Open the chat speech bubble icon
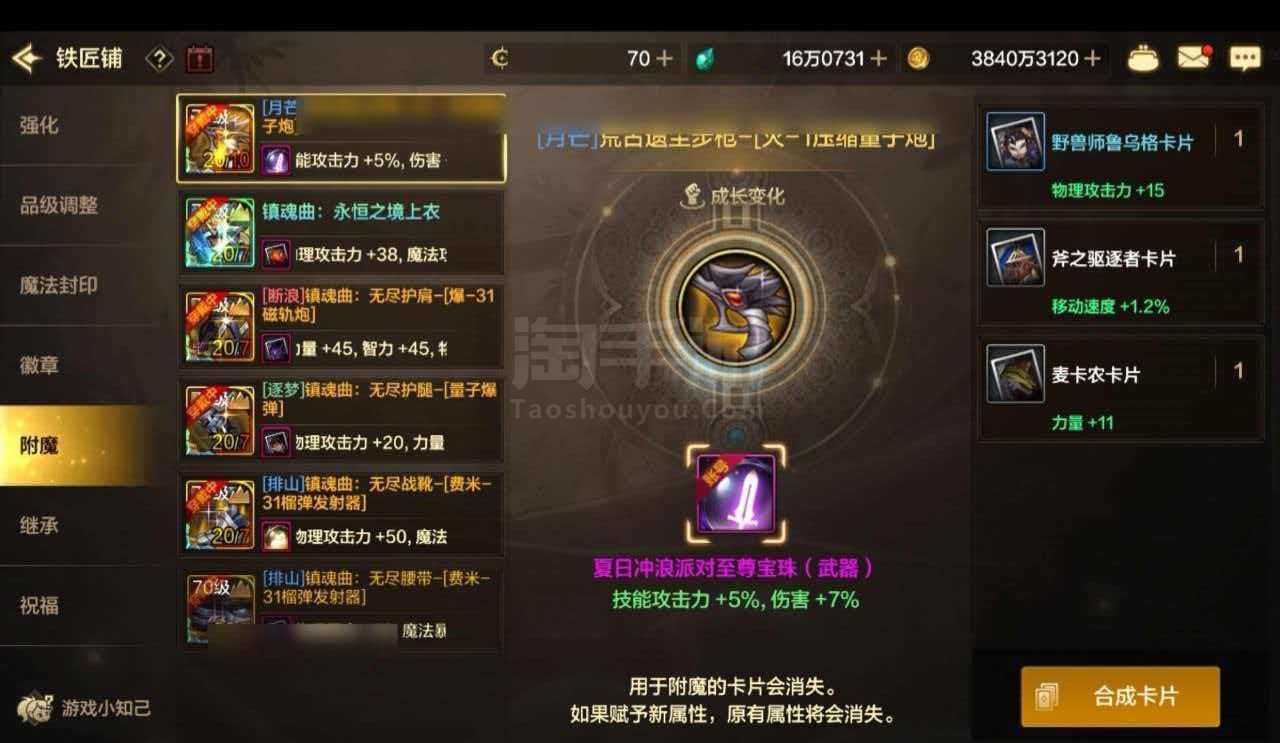This screenshot has width=1280, height=743. [x=1245, y=58]
